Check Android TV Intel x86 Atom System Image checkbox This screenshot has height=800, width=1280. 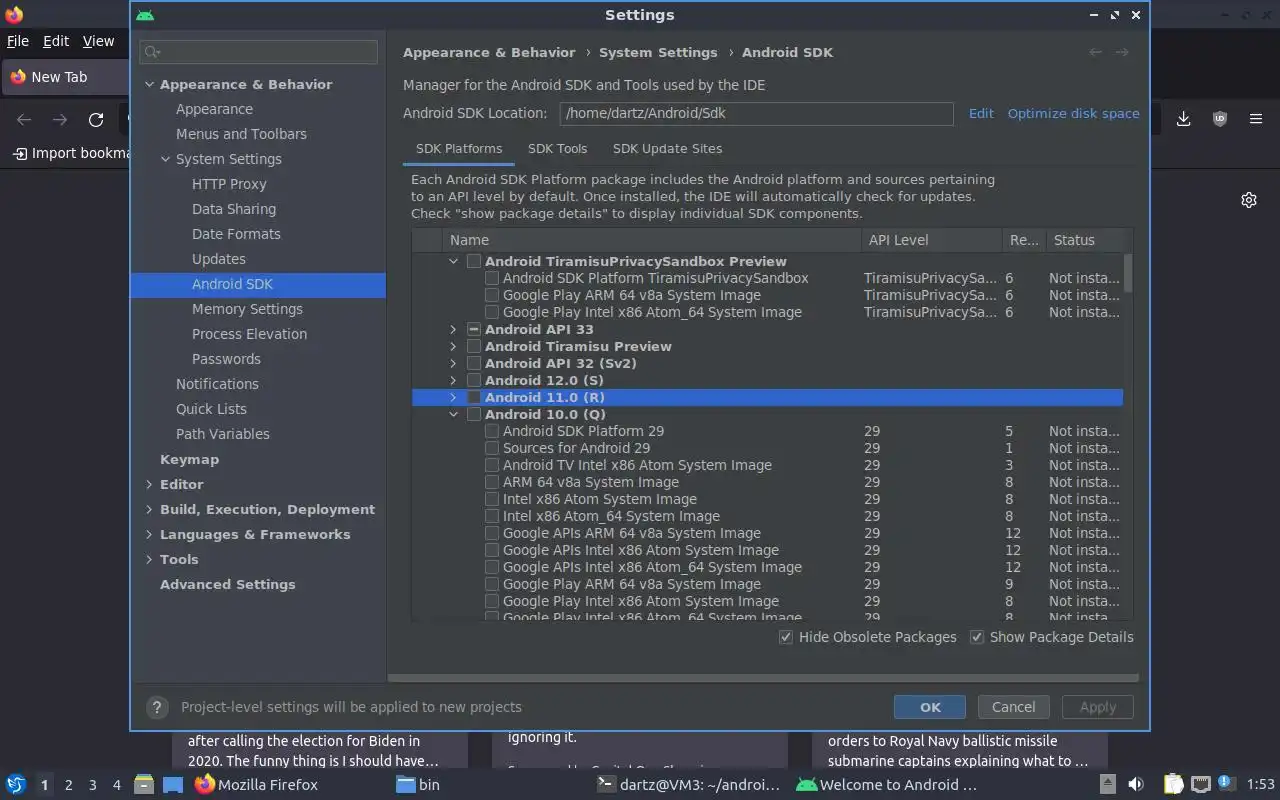(492, 466)
